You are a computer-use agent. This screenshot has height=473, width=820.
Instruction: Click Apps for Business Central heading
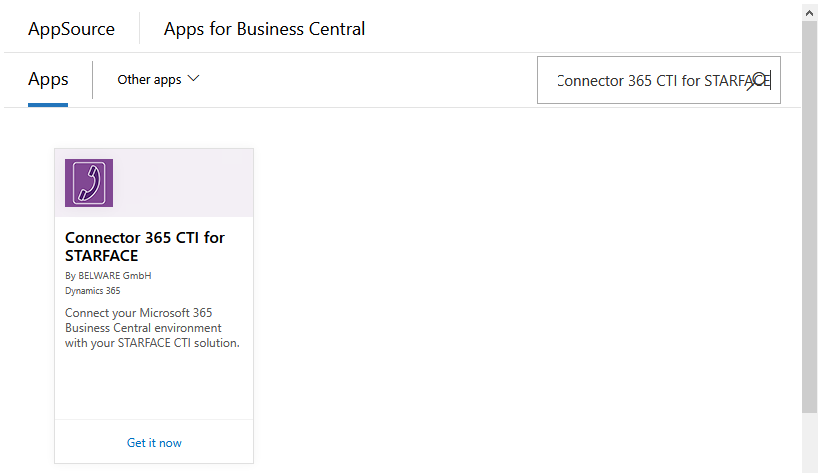point(265,29)
